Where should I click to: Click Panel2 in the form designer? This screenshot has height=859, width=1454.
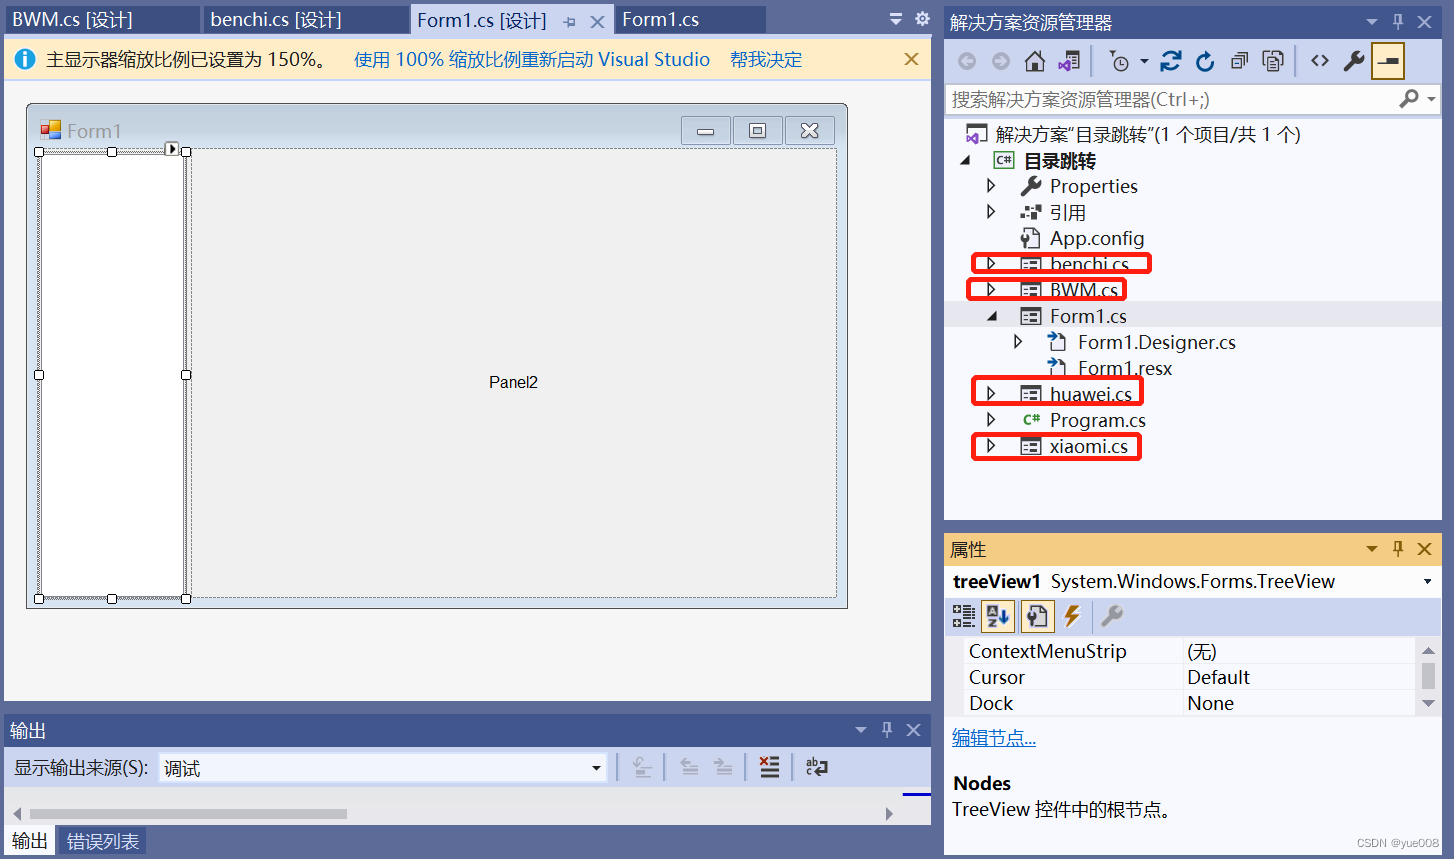click(513, 382)
